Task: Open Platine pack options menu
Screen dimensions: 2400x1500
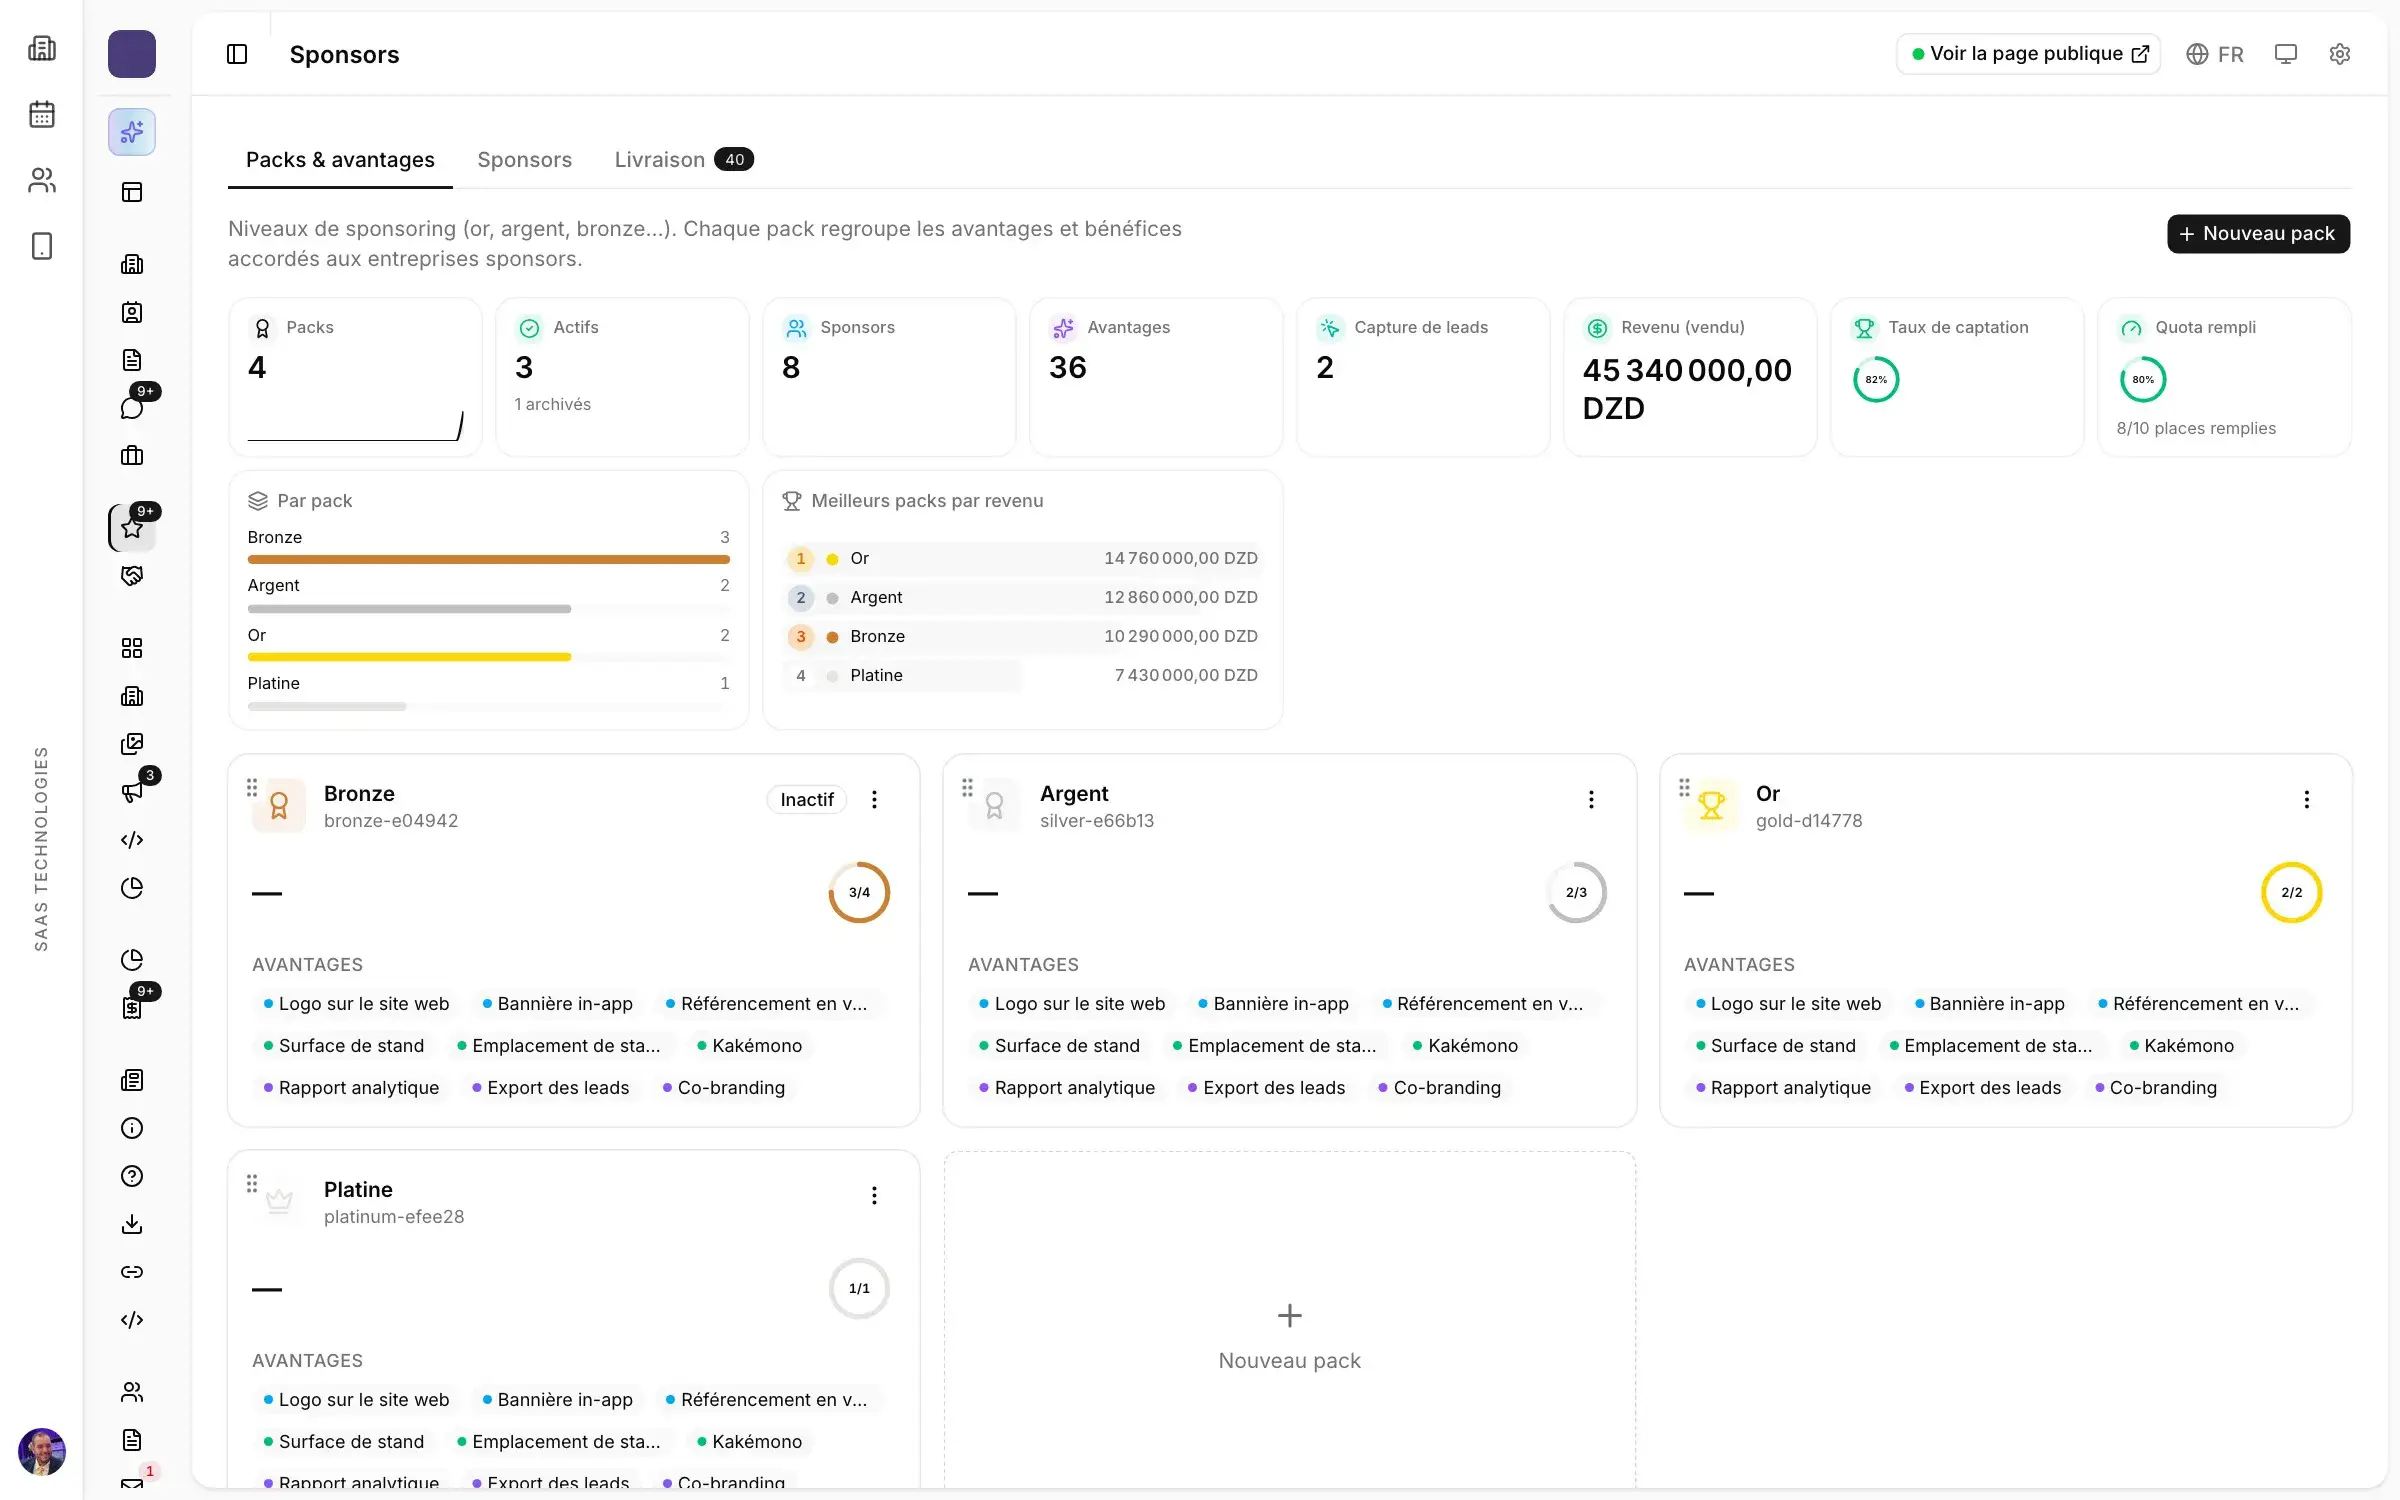Action: (x=874, y=1195)
